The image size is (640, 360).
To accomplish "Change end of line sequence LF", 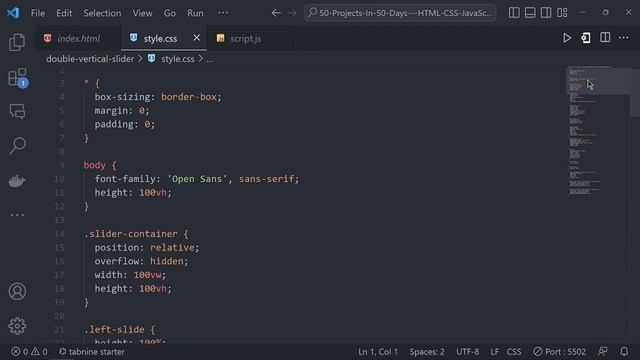I will coord(494,351).
